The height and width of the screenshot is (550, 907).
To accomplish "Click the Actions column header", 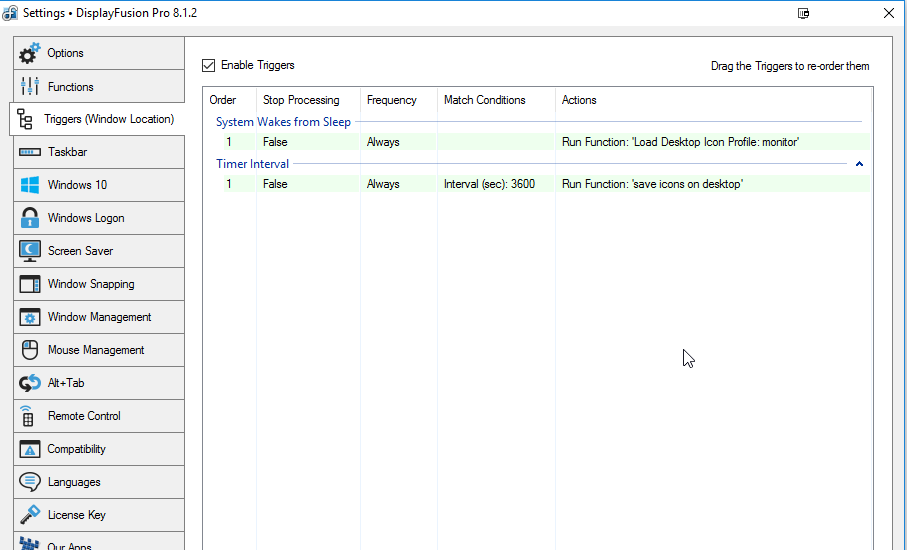I will (579, 100).
